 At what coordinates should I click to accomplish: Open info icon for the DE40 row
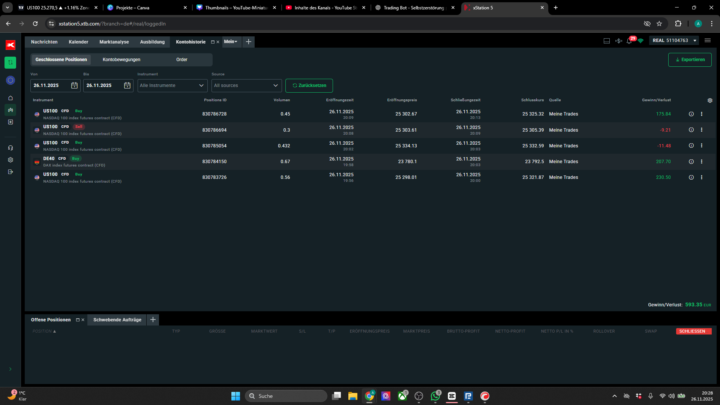pos(691,162)
